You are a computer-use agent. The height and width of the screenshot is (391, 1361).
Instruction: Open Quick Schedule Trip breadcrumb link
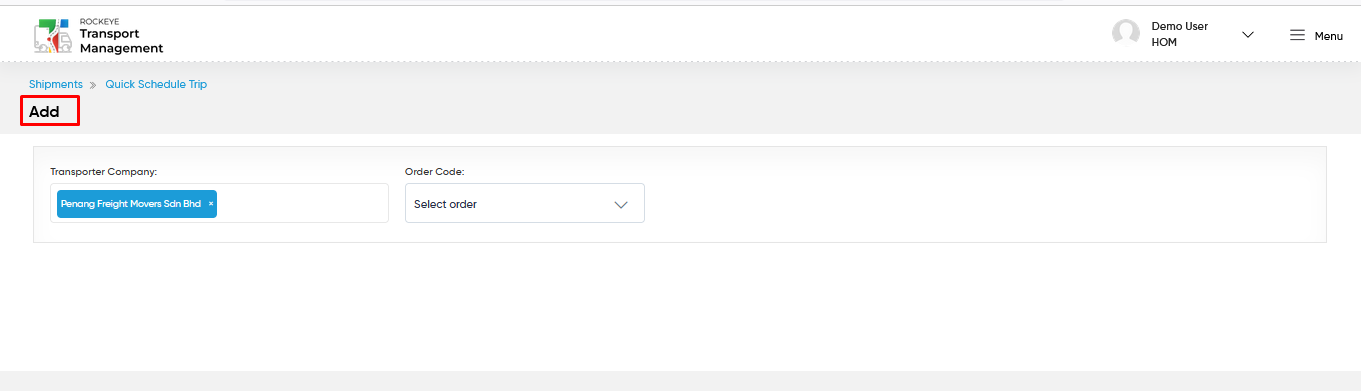[x=156, y=84]
